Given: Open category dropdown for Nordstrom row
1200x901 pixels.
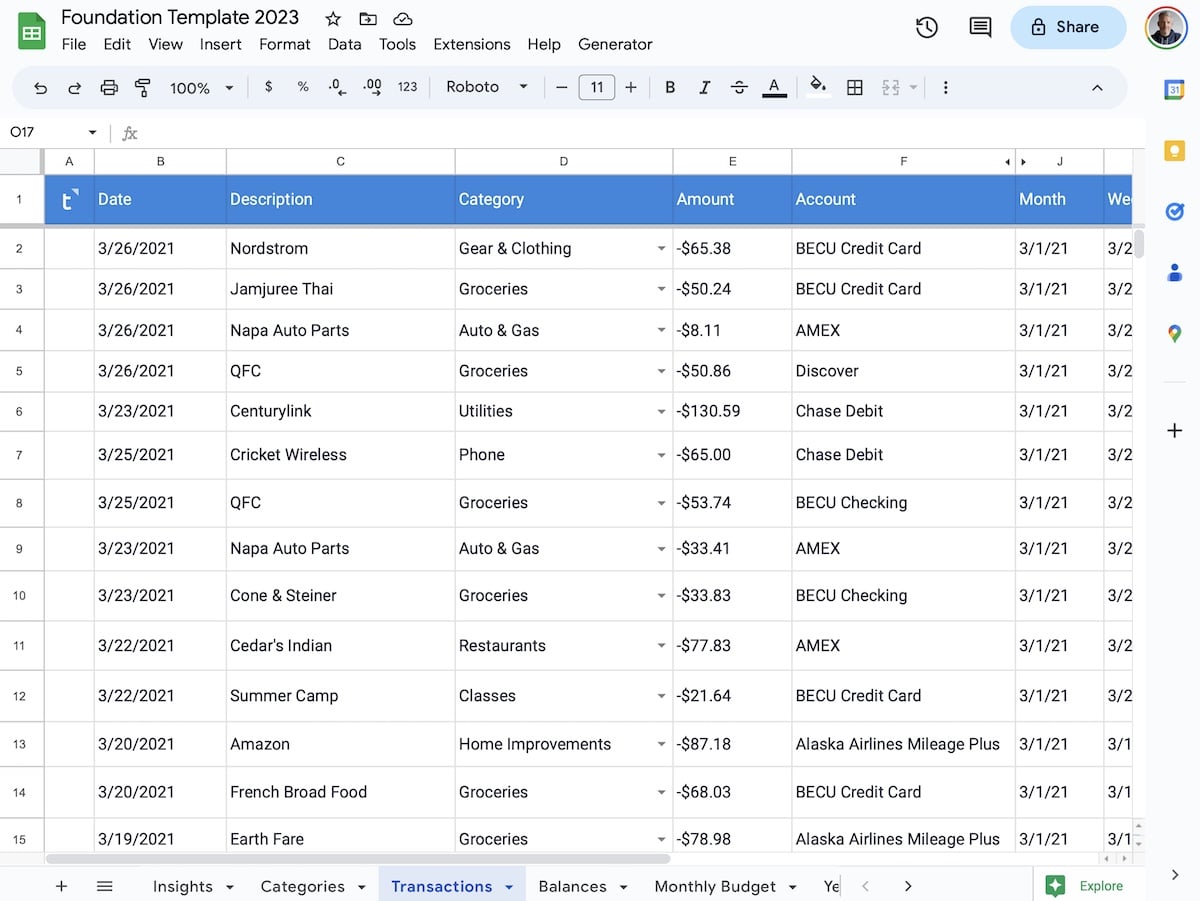Looking at the screenshot, I should [x=661, y=249].
